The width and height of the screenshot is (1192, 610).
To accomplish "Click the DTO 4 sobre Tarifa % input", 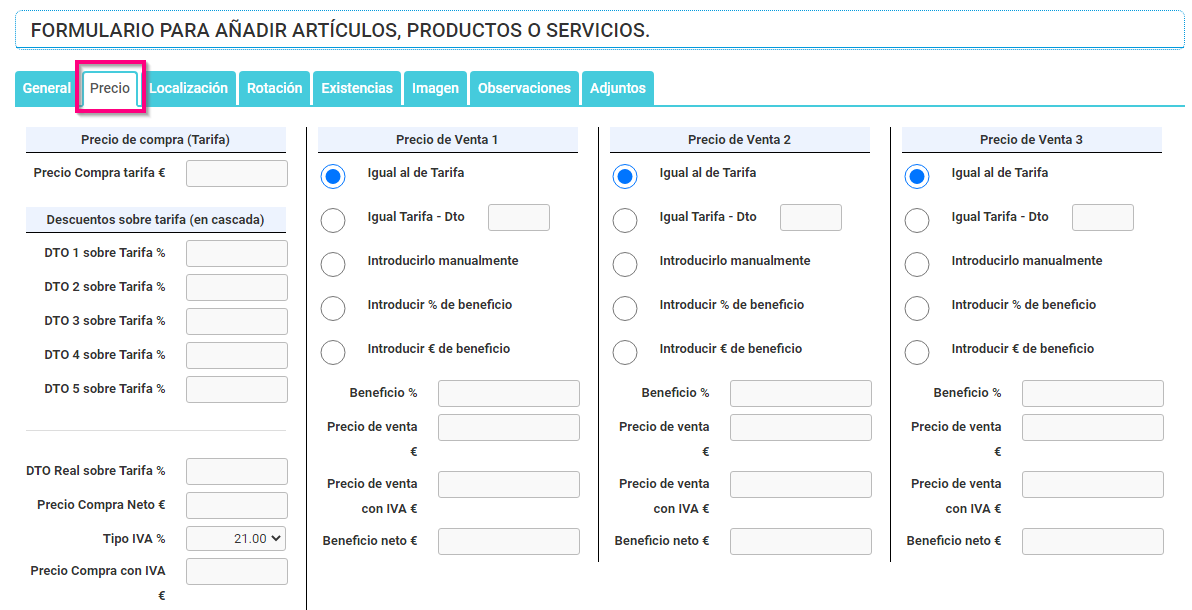I will tap(236, 355).
